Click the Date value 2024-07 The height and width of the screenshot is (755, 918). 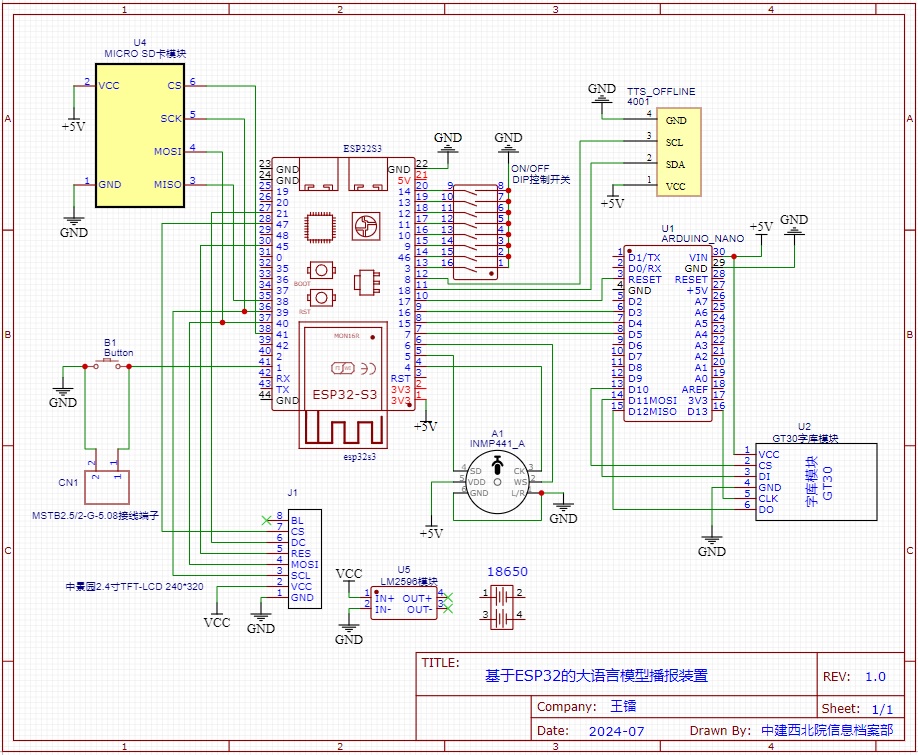pyautogui.click(x=618, y=731)
